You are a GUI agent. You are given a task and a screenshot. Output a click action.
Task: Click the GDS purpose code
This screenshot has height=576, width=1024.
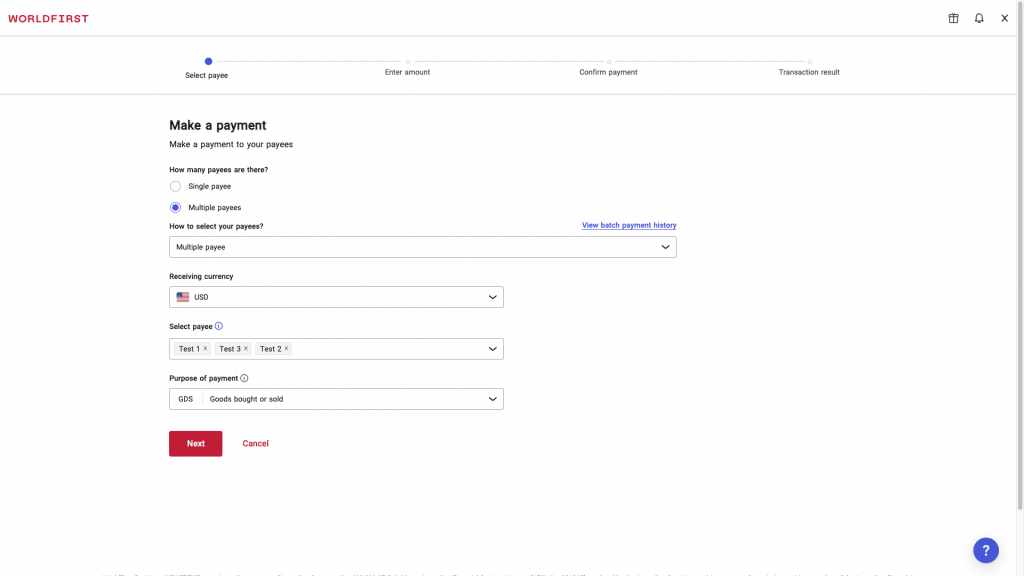tap(185, 399)
